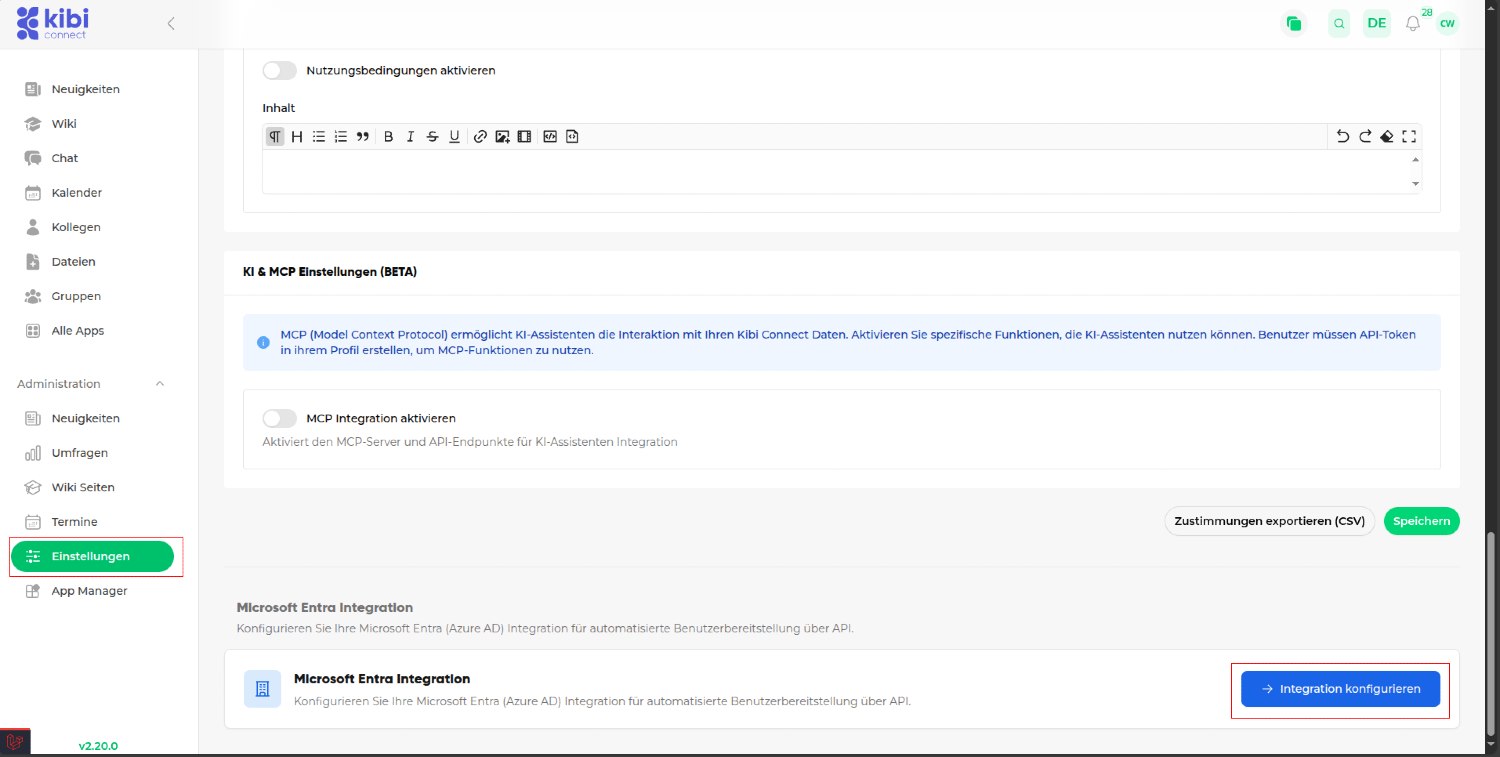This screenshot has height=757, width=1500.
Task: Insert an image into the content editor
Action: (502, 137)
